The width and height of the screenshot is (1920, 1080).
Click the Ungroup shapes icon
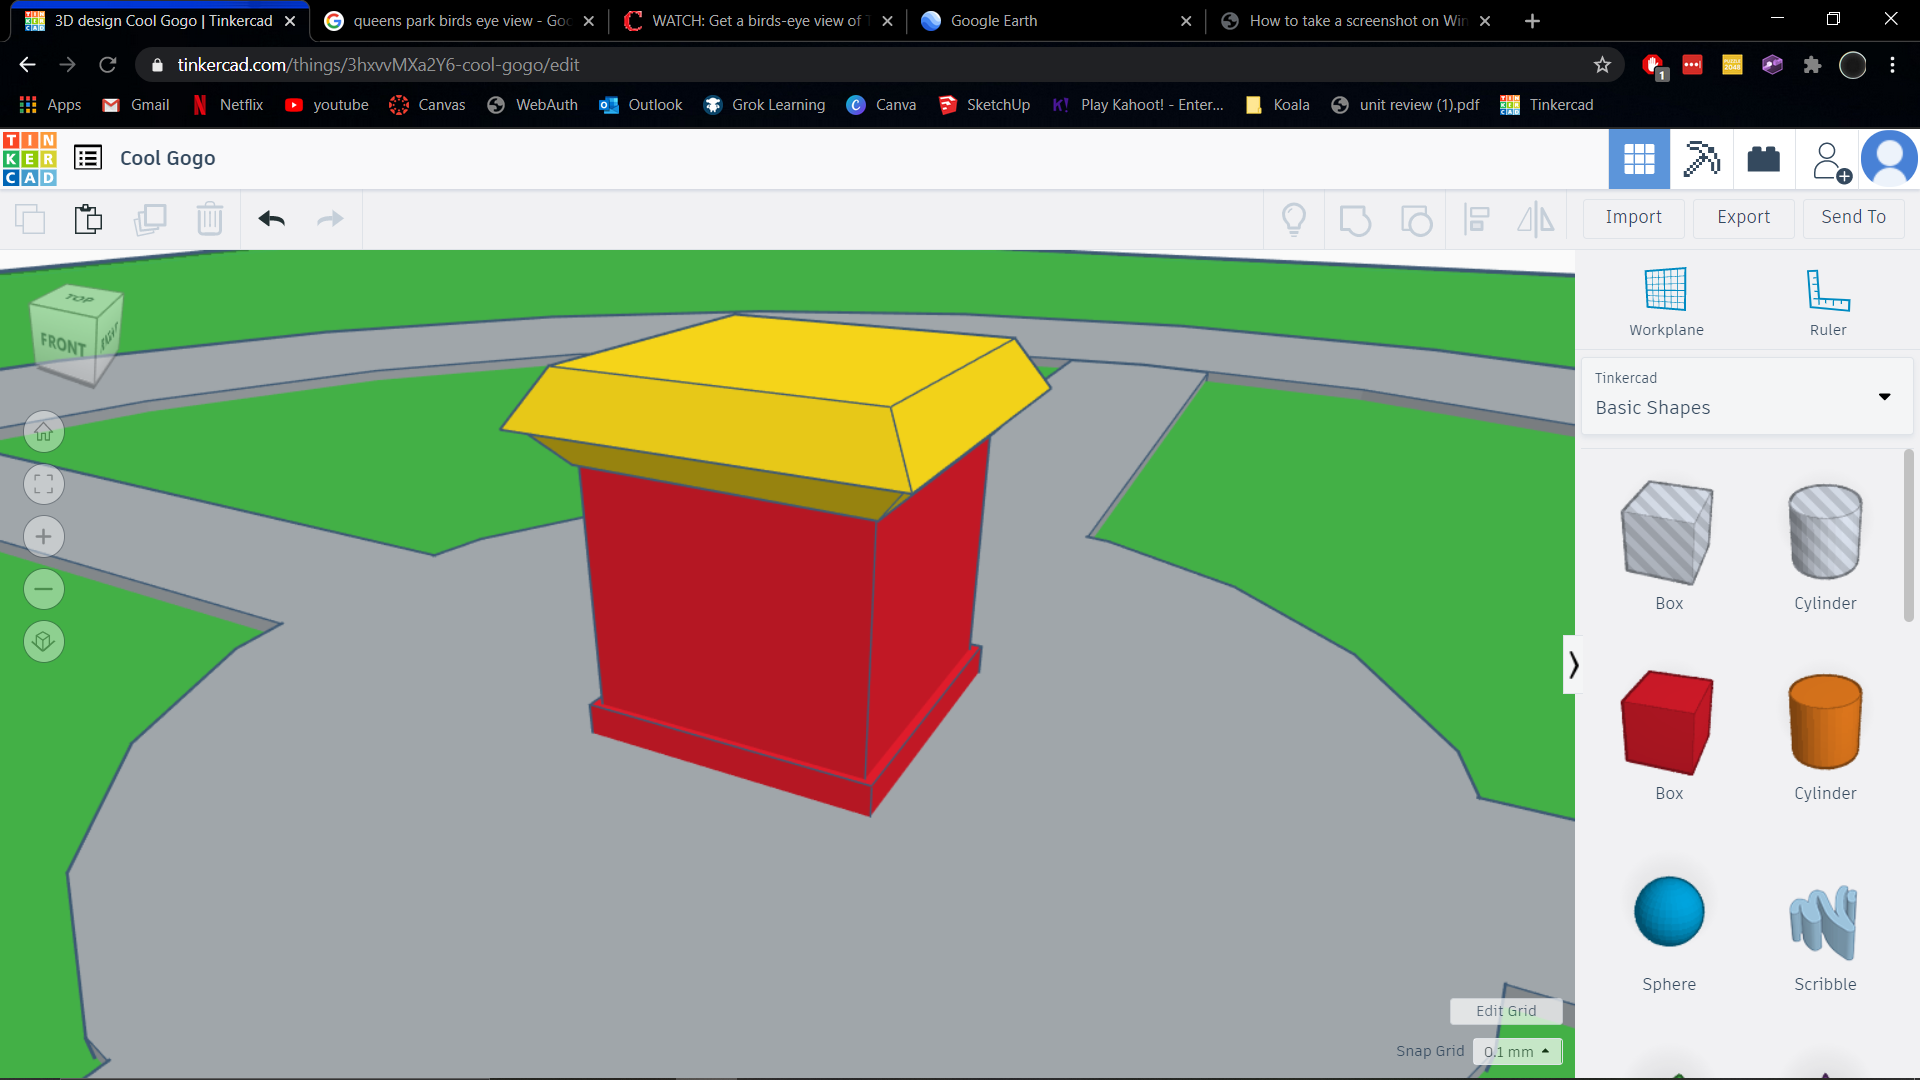[1416, 218]
